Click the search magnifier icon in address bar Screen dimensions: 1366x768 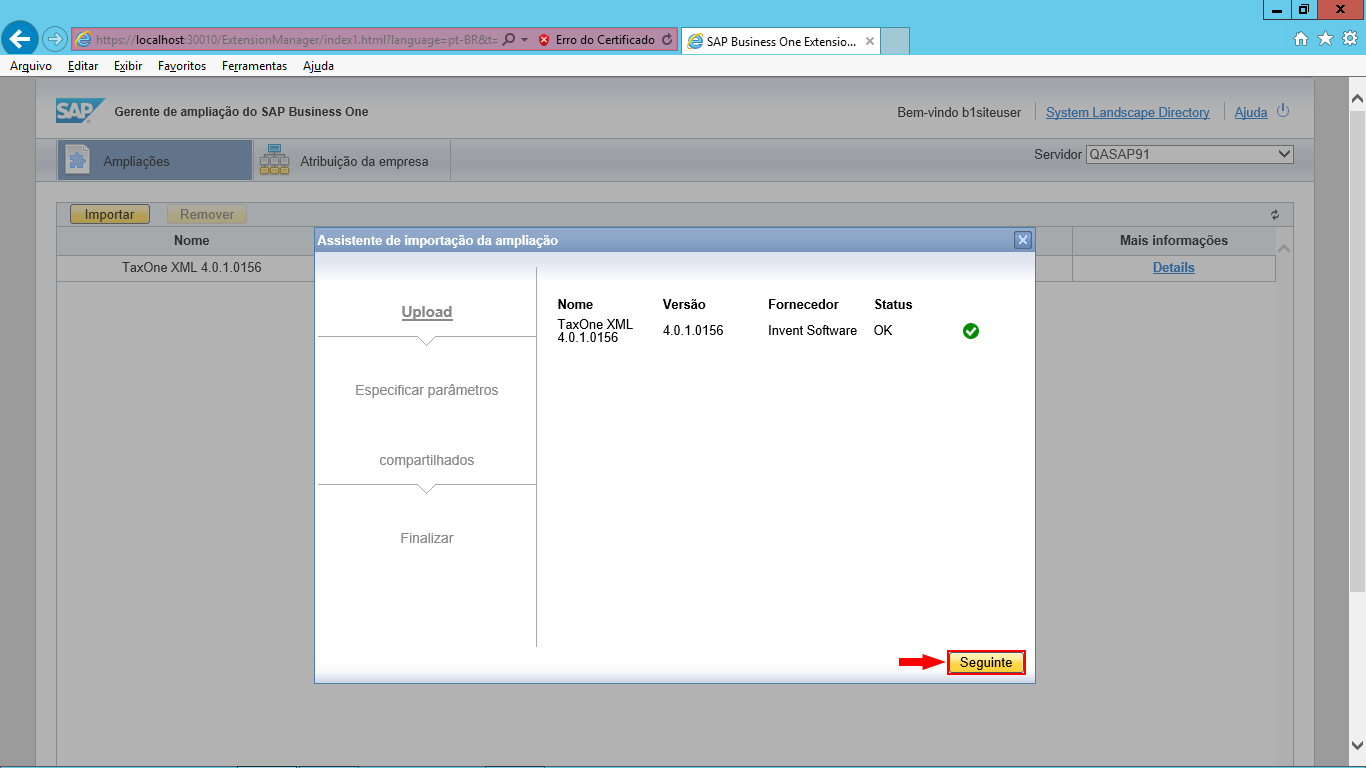point(508,40)
